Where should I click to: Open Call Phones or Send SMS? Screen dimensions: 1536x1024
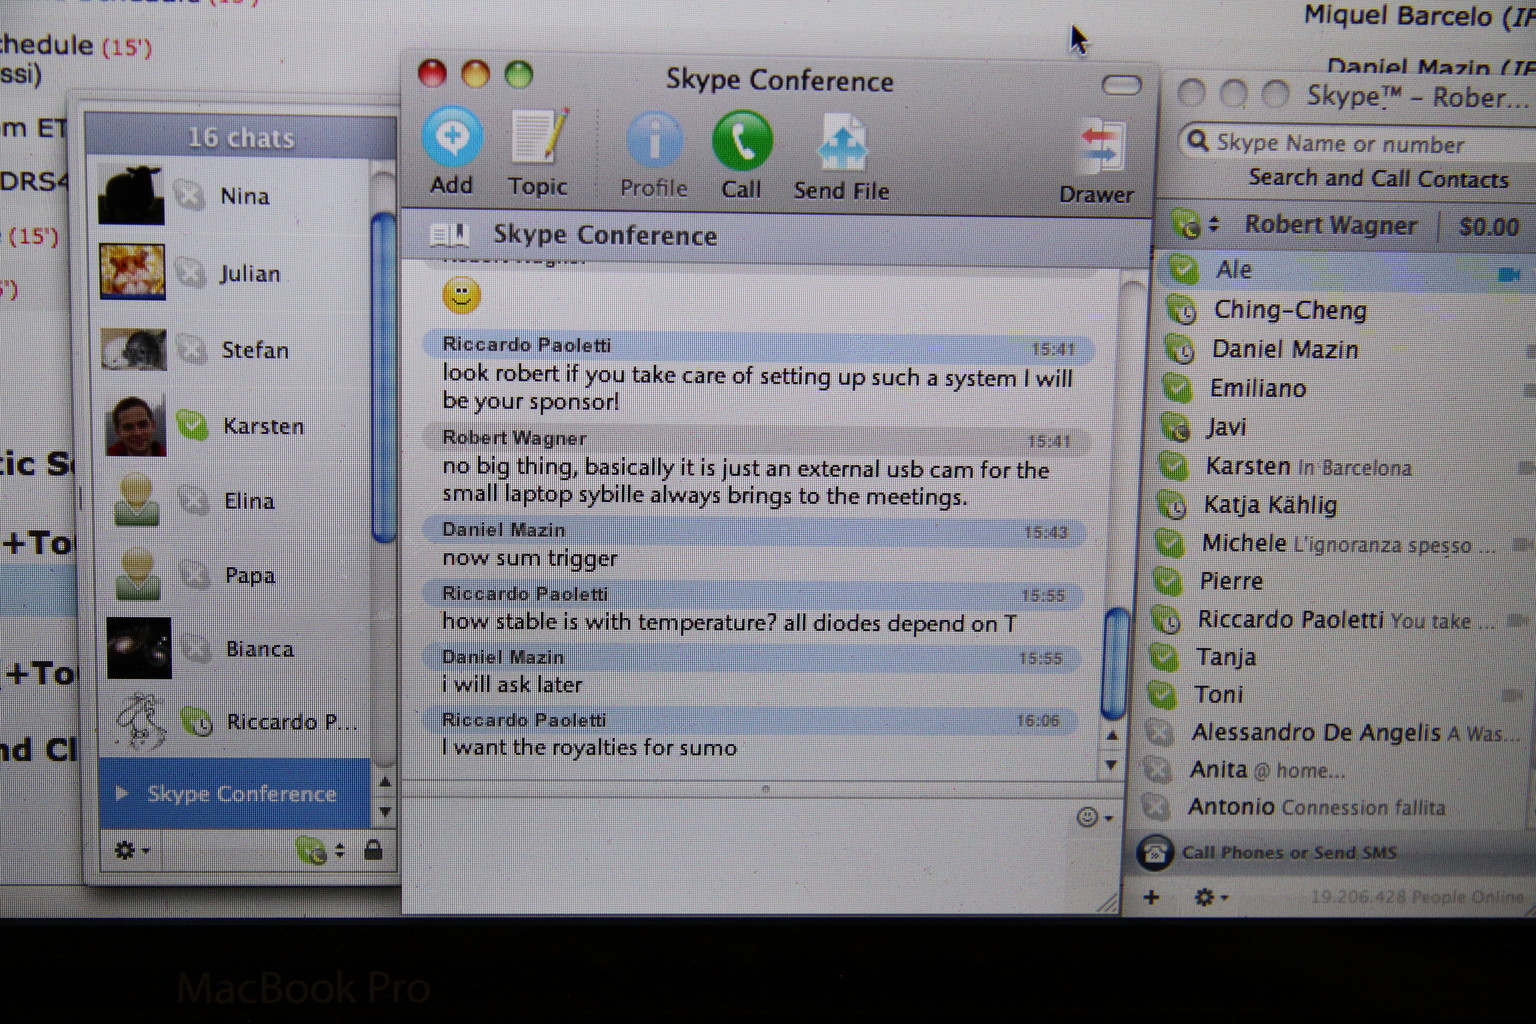pos(1288,853)
